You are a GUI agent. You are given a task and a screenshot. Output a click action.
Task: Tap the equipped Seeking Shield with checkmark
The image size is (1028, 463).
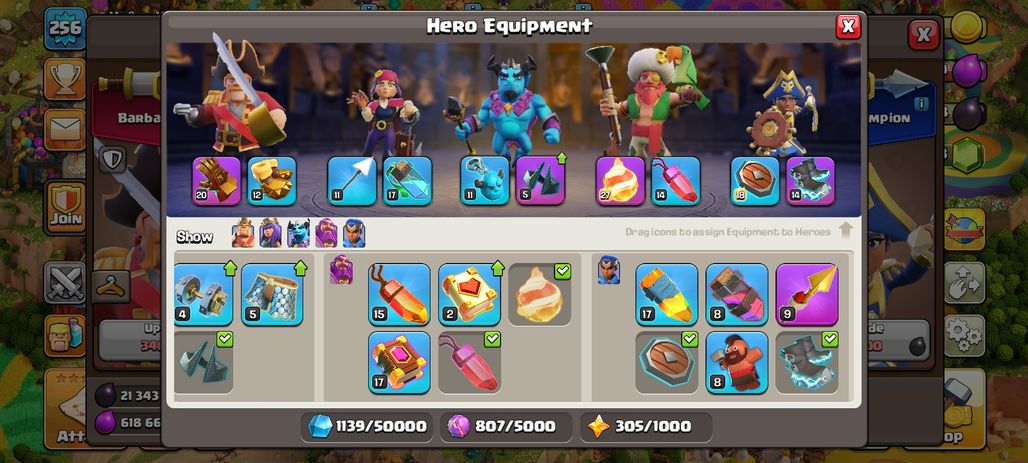tap(667, 363)
